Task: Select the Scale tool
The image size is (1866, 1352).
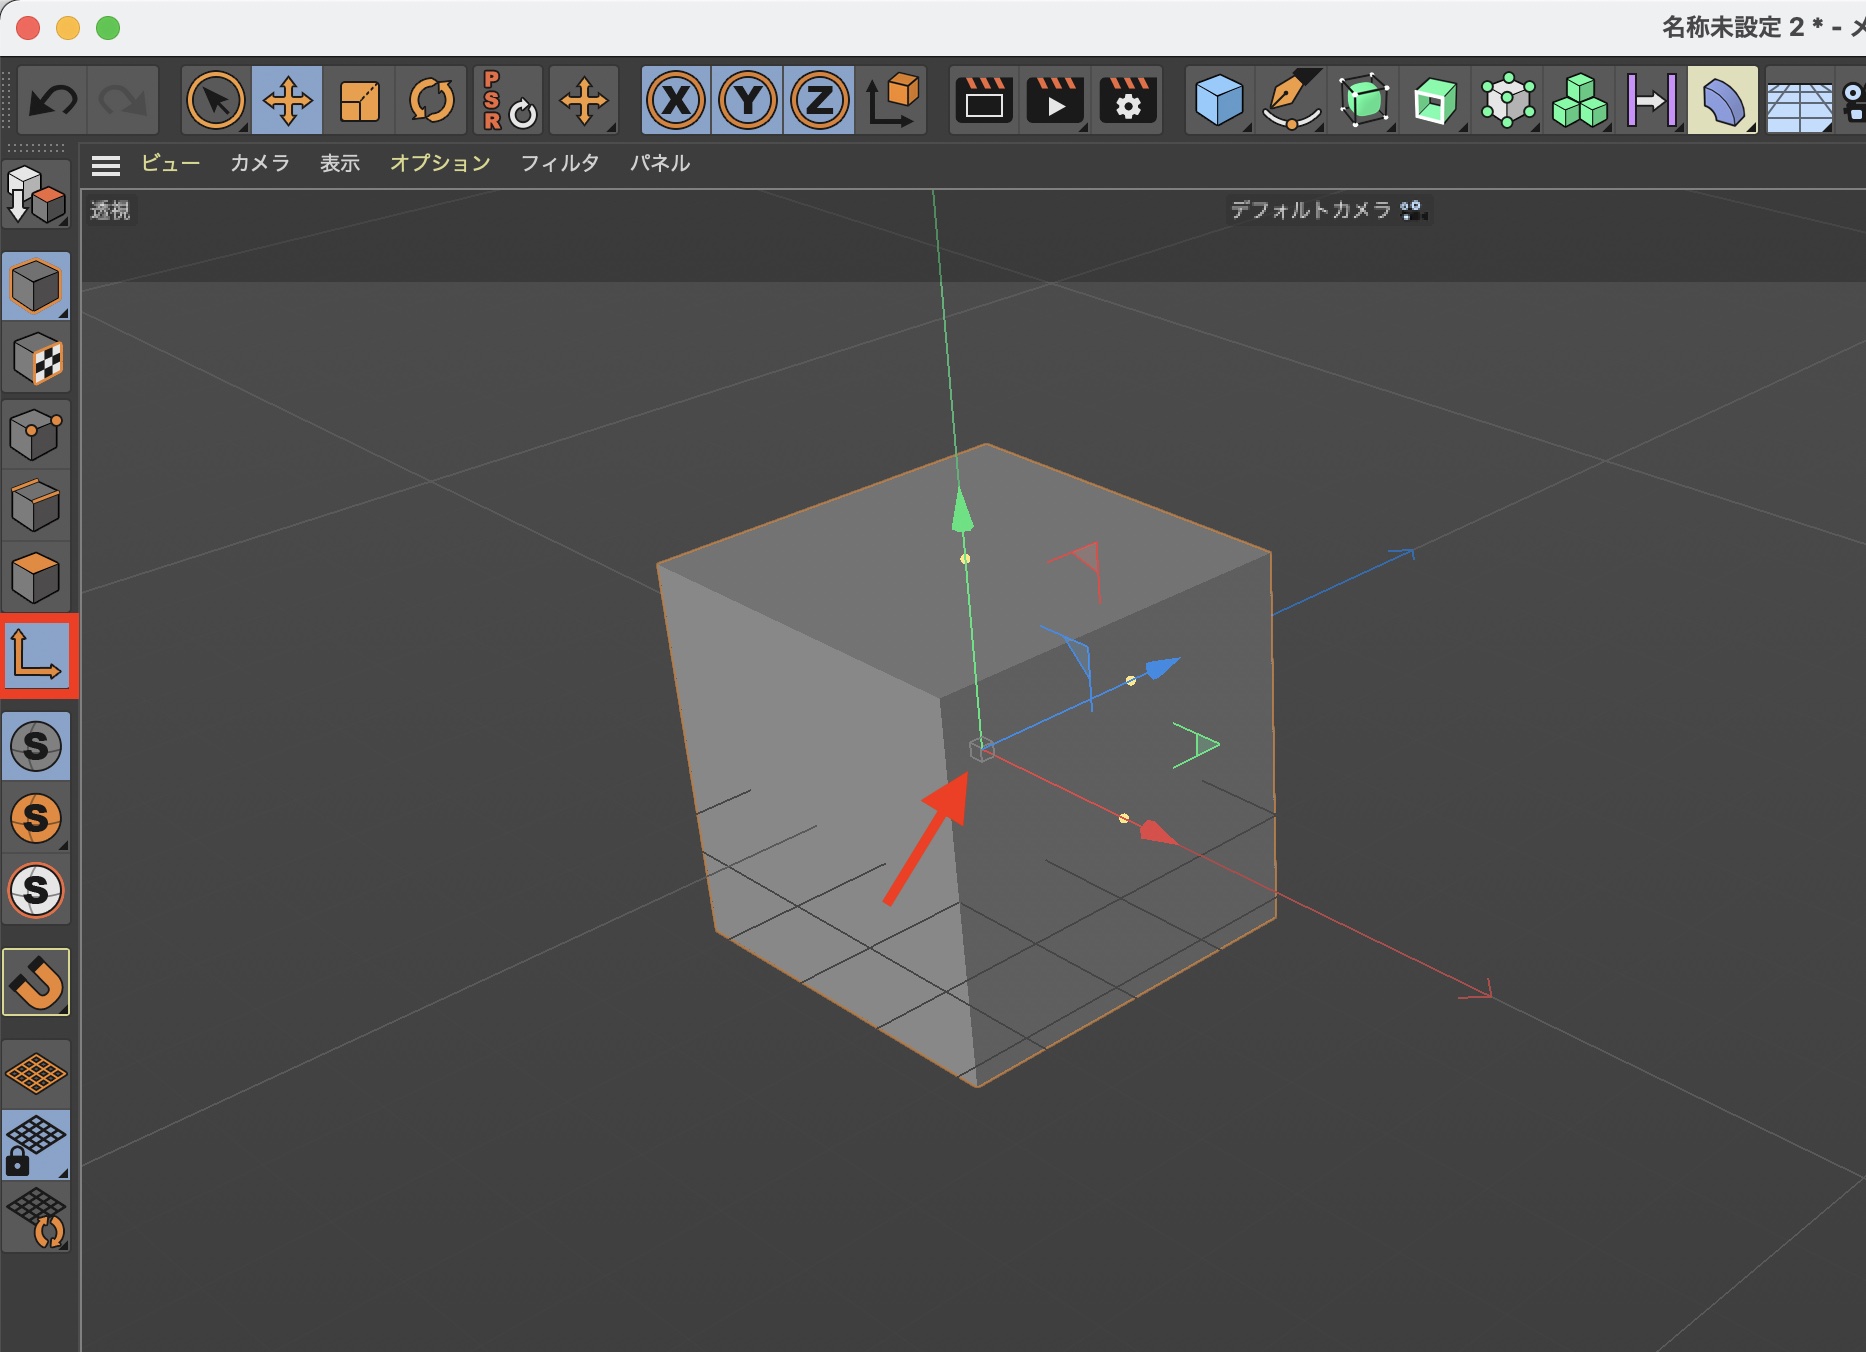Action: tap(359, 101)
